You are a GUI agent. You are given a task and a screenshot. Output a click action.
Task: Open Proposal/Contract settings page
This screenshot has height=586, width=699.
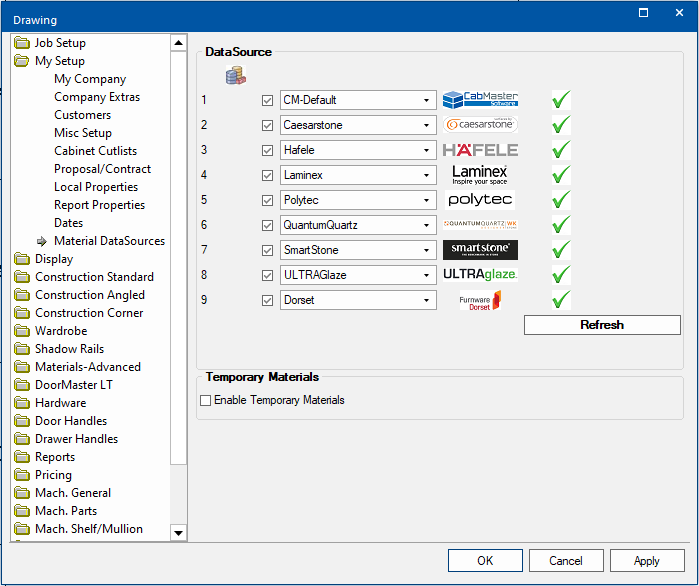tap(103, 169)
